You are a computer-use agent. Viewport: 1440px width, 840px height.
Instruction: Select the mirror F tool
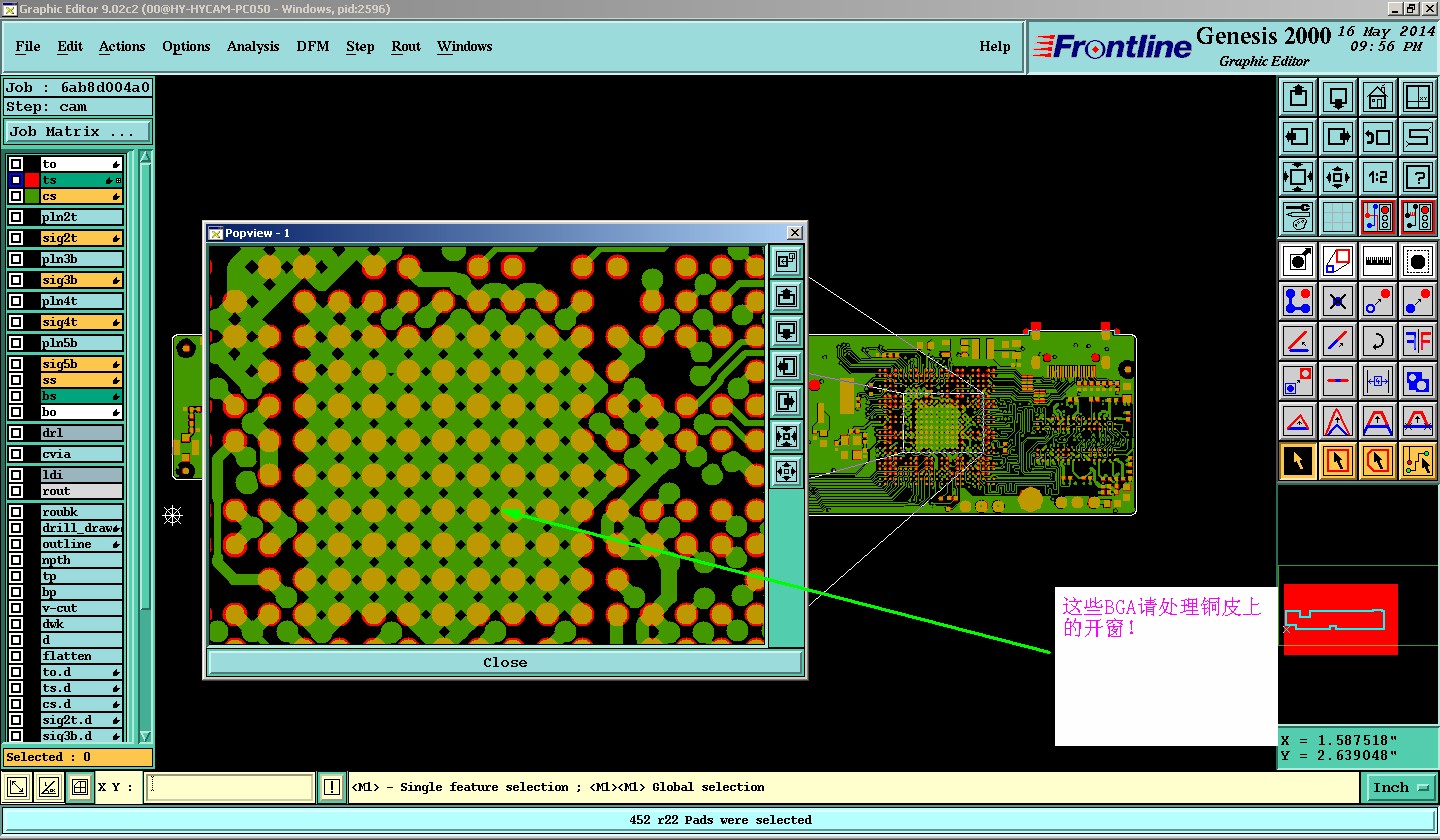click(1418, 341)
